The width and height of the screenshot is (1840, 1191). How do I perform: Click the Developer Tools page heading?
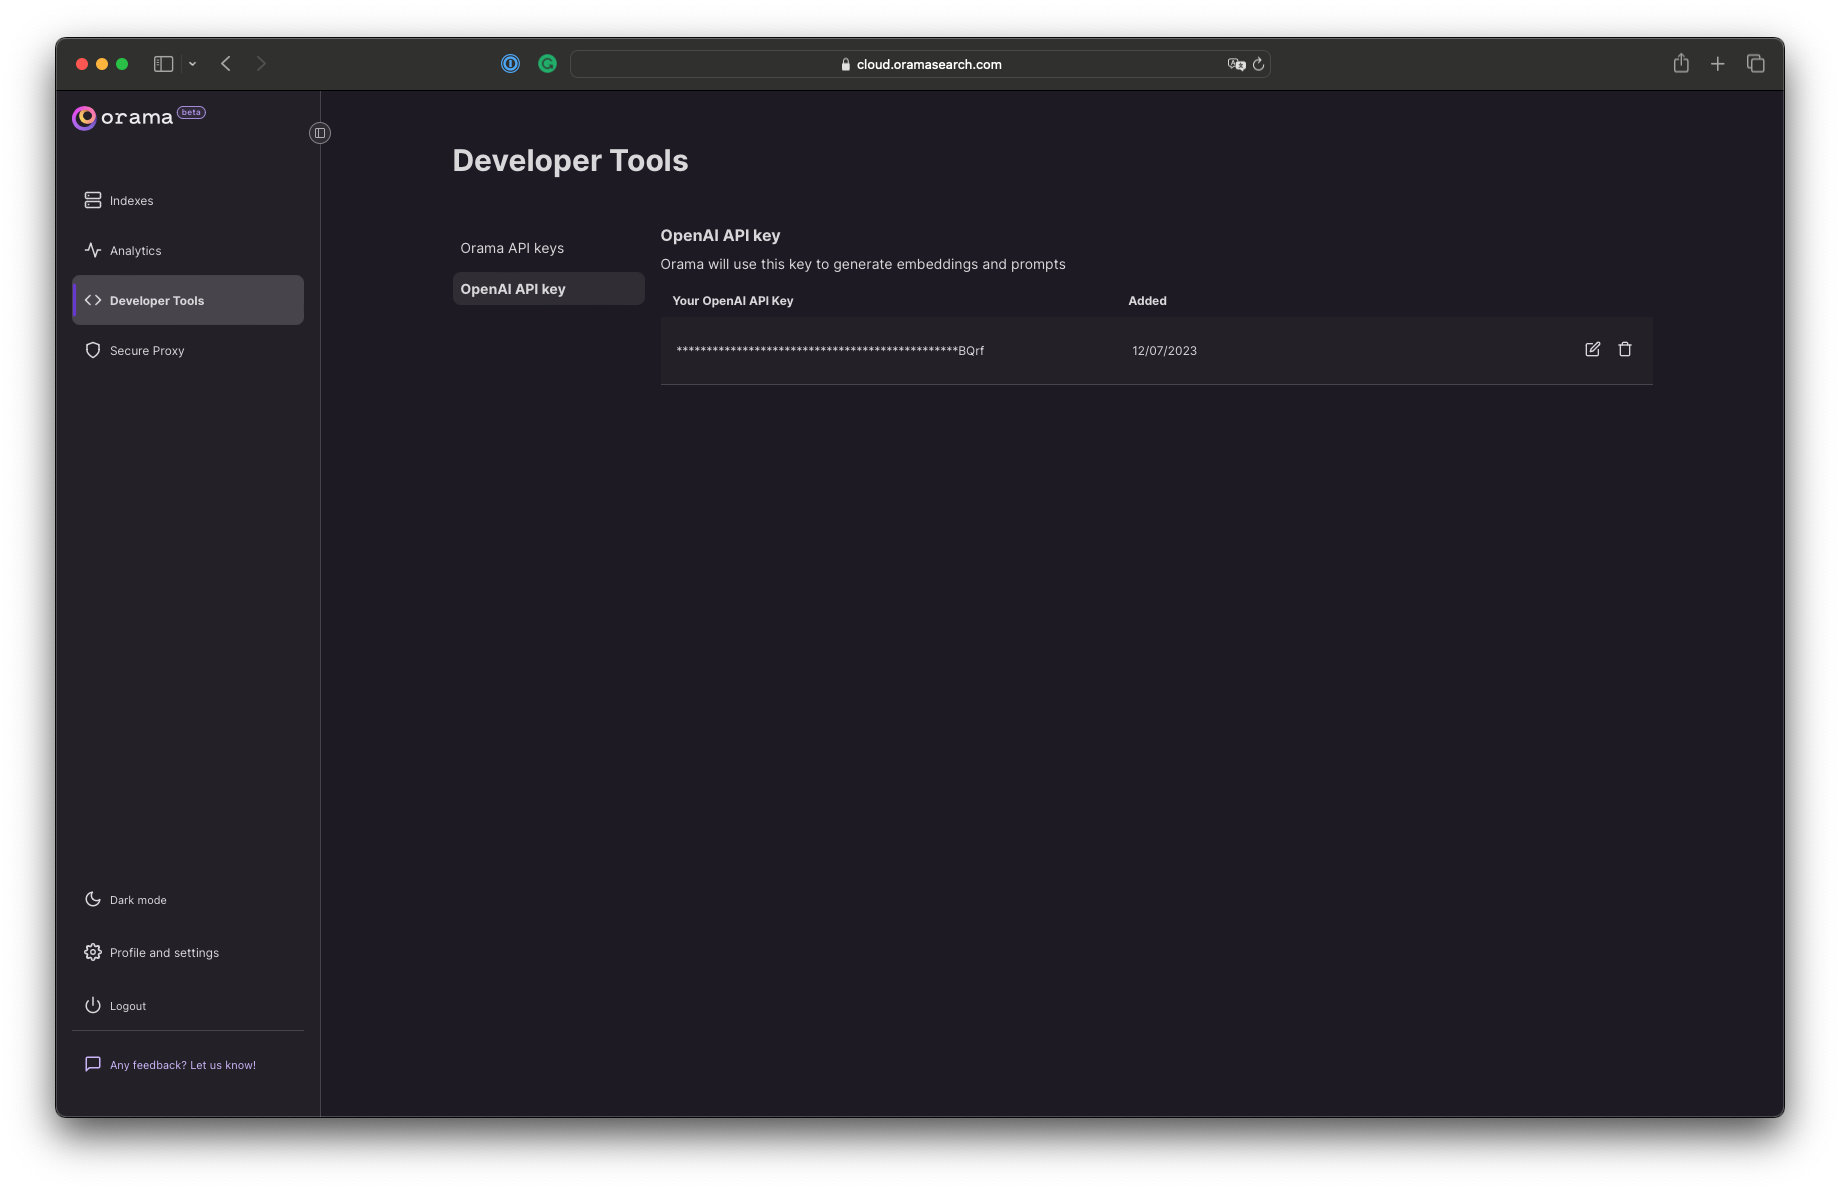point(570,161)
